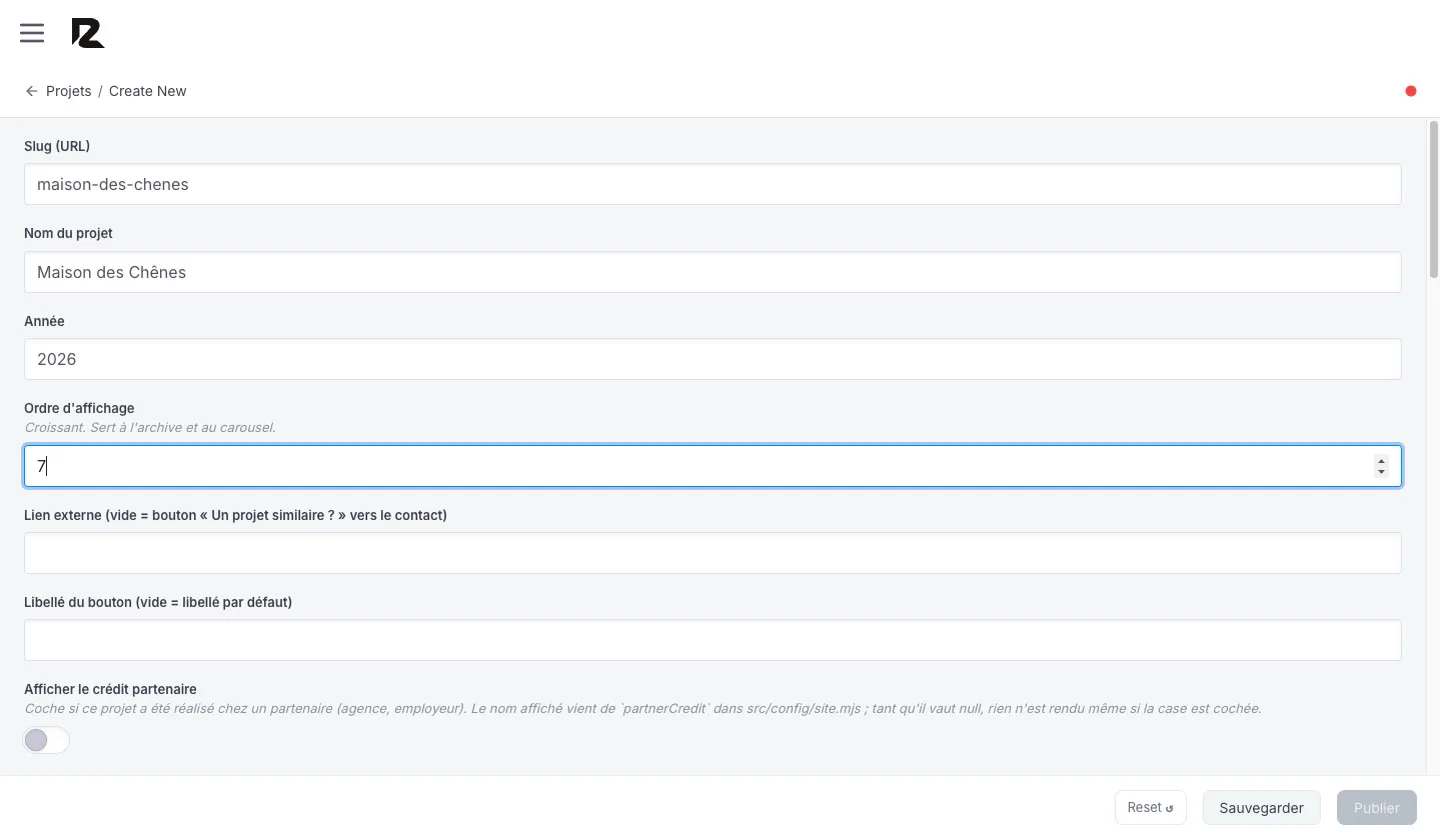Click the Ordre d'affichage number field

coord(713,466)
